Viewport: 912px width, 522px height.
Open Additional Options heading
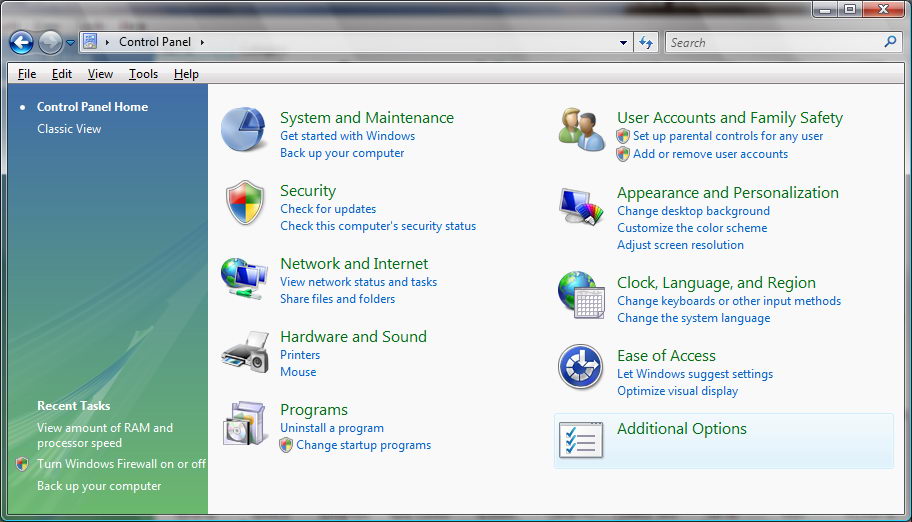pos(682,429)
